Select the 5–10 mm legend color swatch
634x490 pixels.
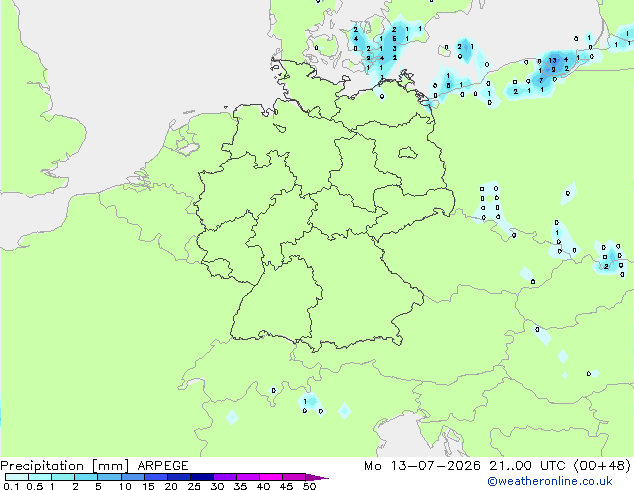(x=109, y=477)
